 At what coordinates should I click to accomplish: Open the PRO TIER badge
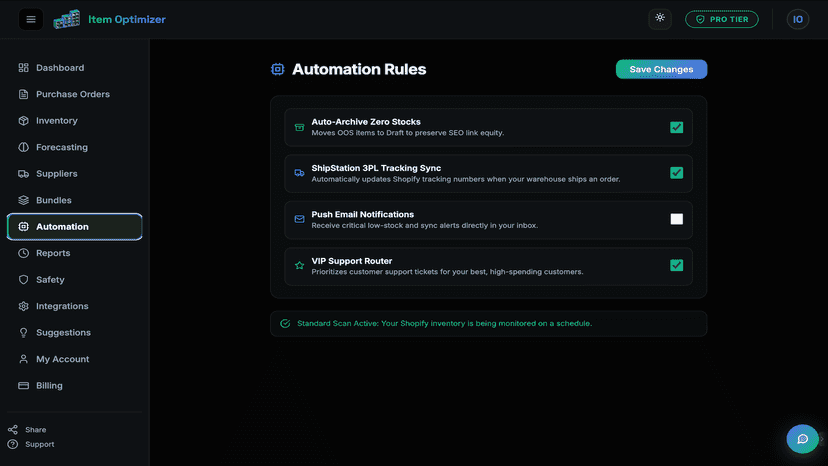(721, 19)
